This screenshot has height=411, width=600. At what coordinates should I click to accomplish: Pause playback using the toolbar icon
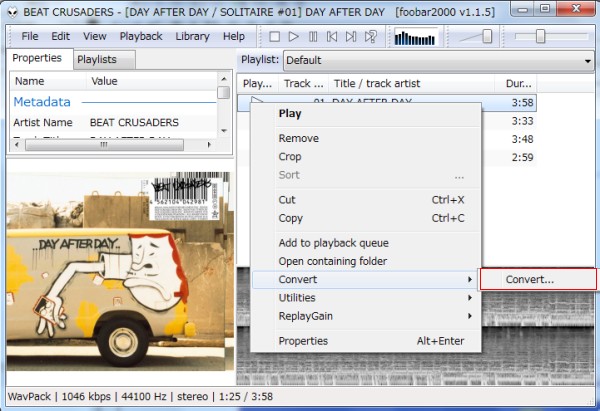[313, 37]
